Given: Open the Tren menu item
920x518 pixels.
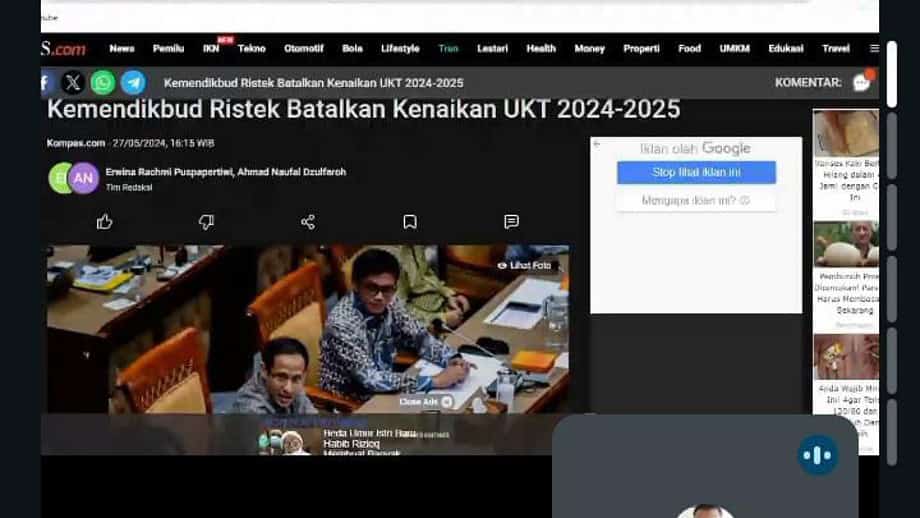Looking at the screenshot, I should 448,49.
